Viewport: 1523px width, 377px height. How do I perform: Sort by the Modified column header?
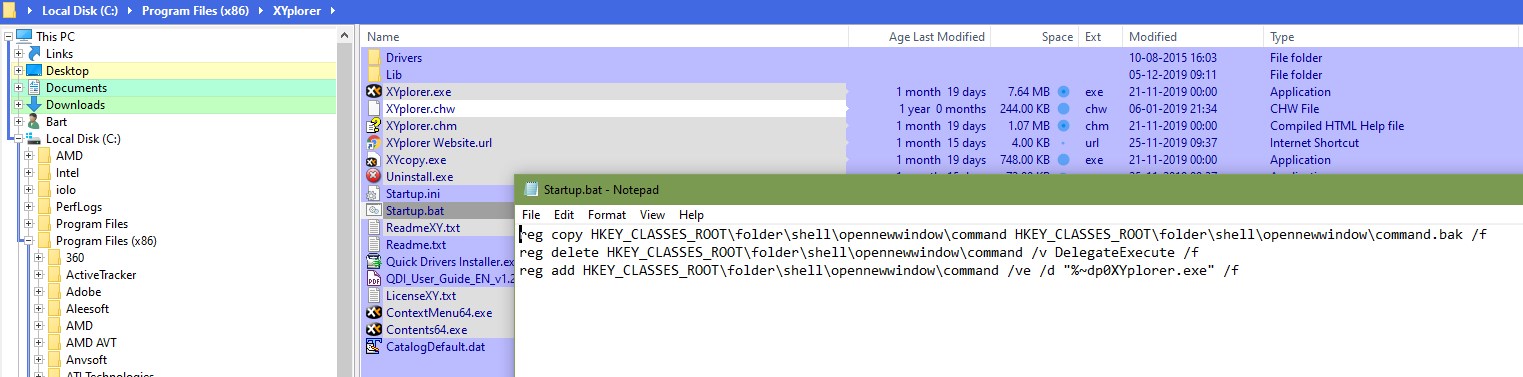tap(1192, 37)
